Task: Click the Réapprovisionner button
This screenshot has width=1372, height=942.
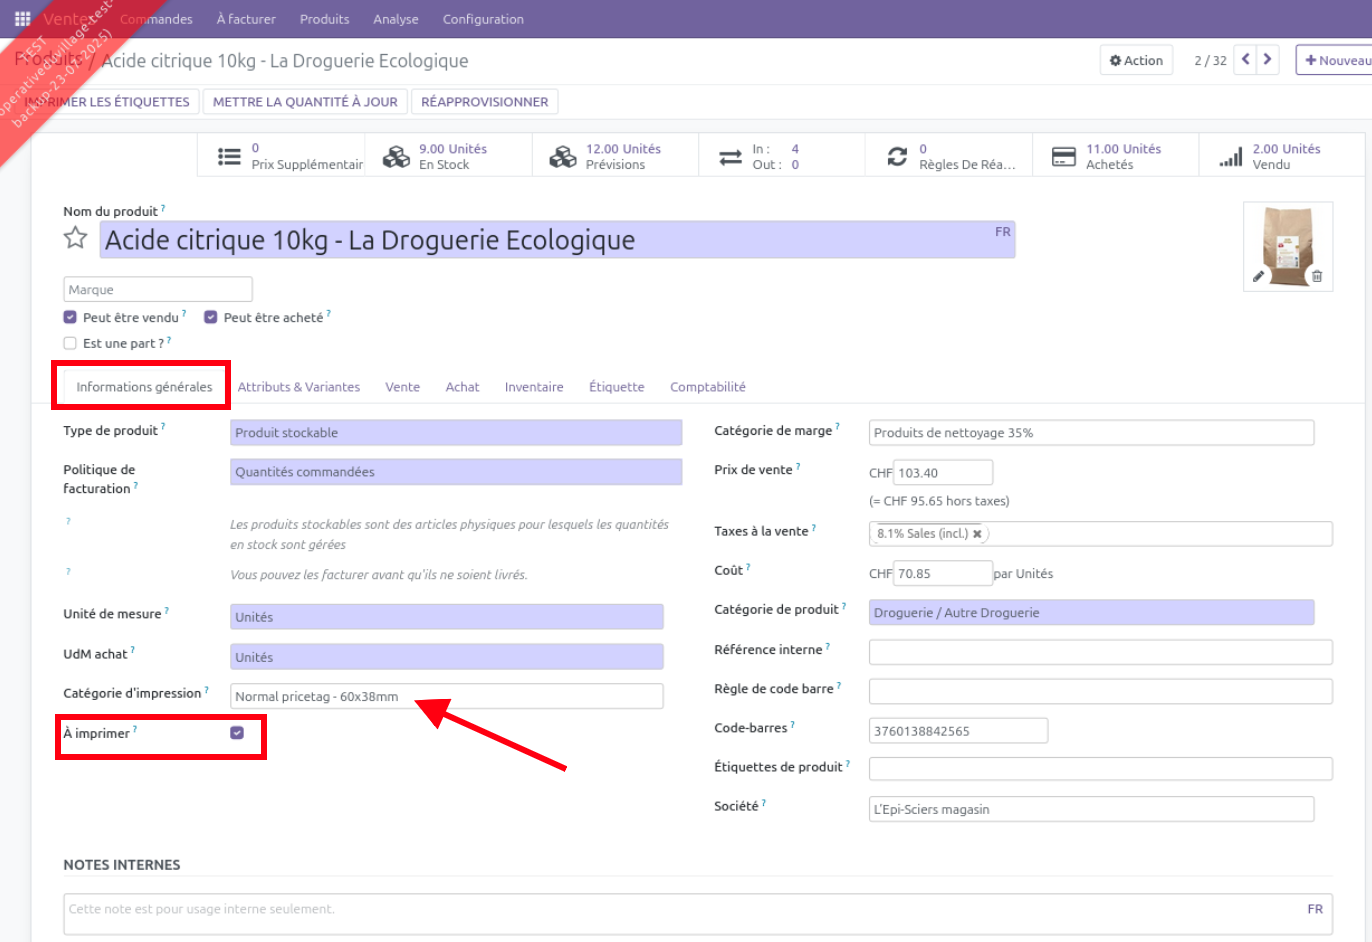Action: [484, 102]
